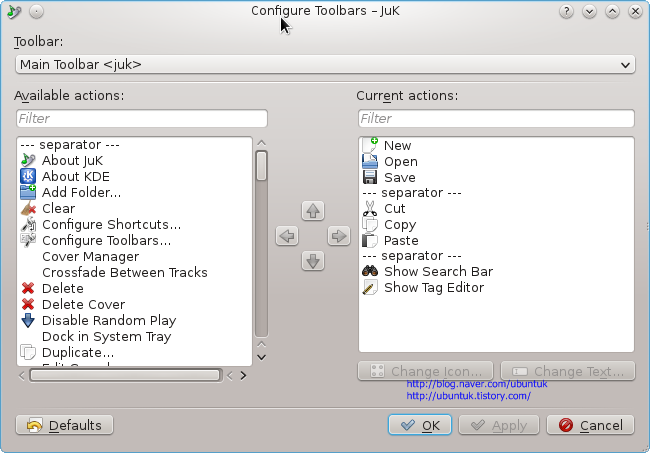This screenshot has width=650, height=453.
Task: Click the Defaults button
Action: point(64,425)
